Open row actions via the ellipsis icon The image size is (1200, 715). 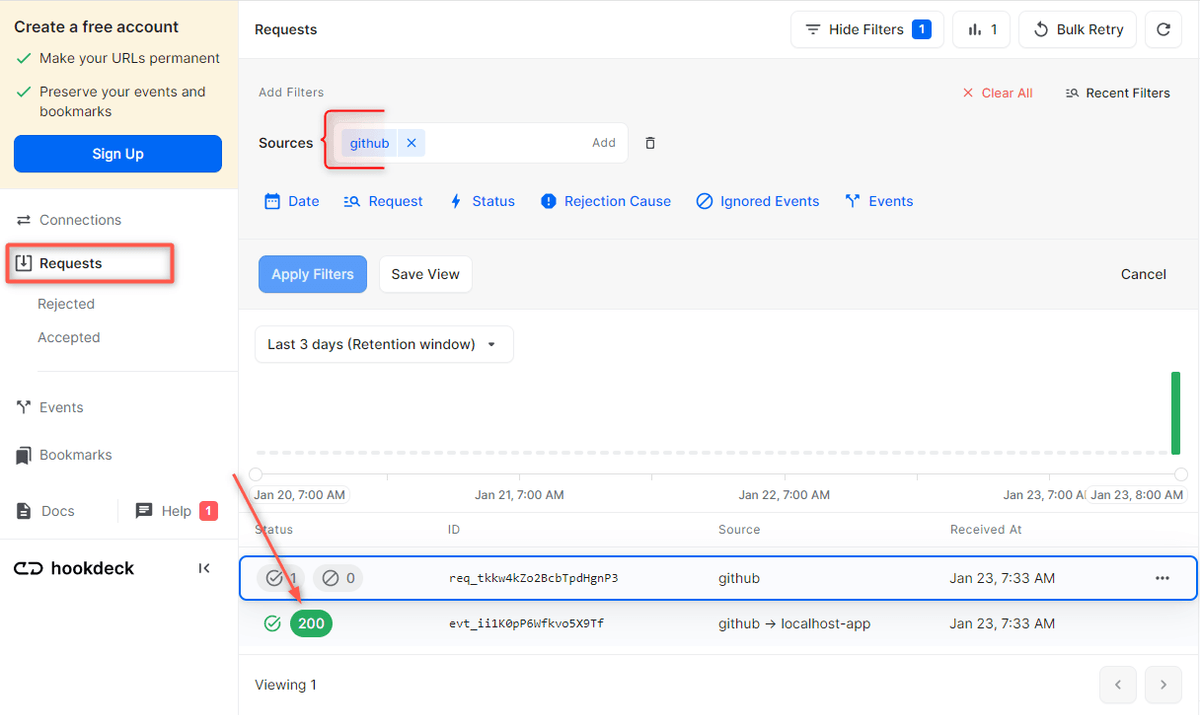(1163, 578)
